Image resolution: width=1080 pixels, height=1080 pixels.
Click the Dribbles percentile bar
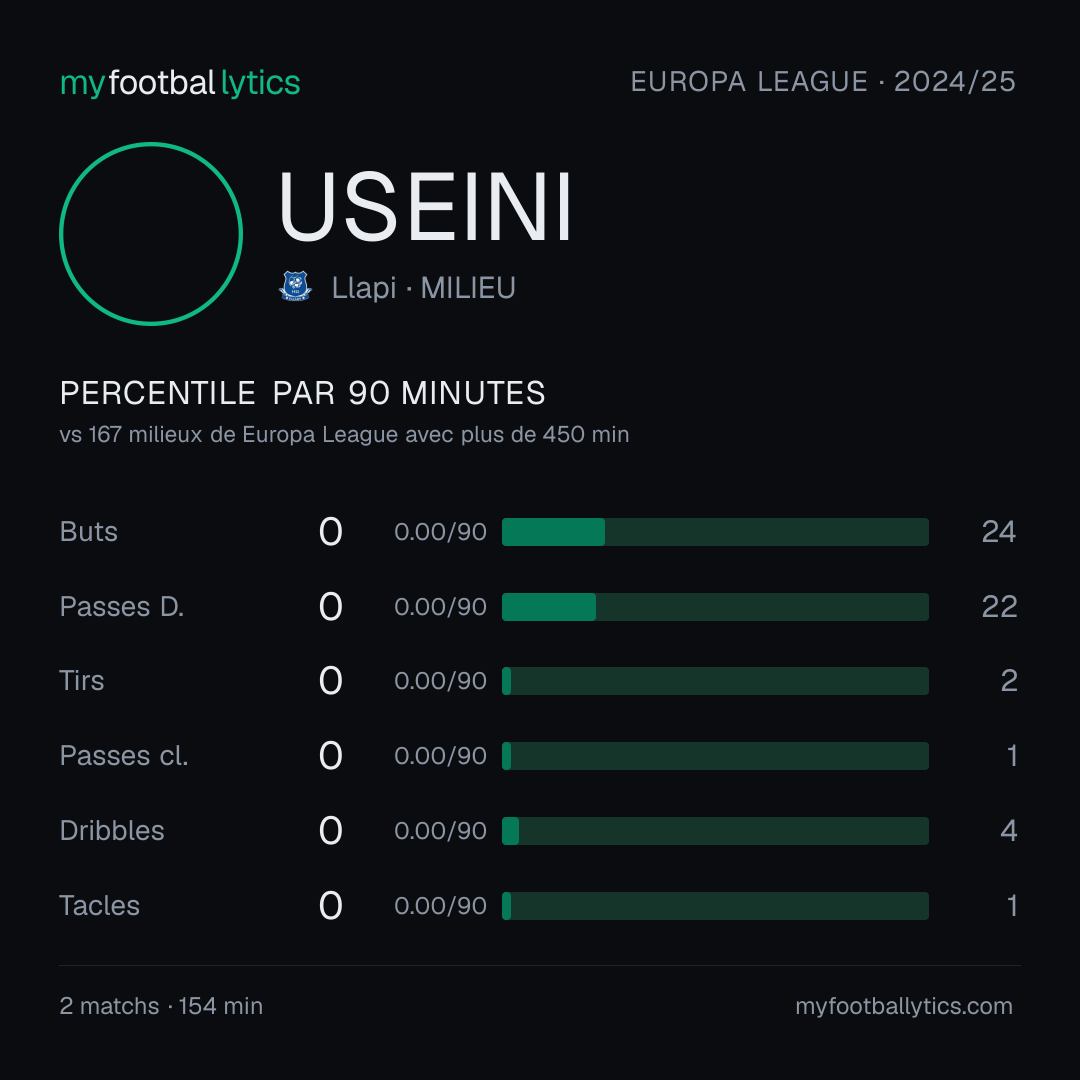[715, 831]
